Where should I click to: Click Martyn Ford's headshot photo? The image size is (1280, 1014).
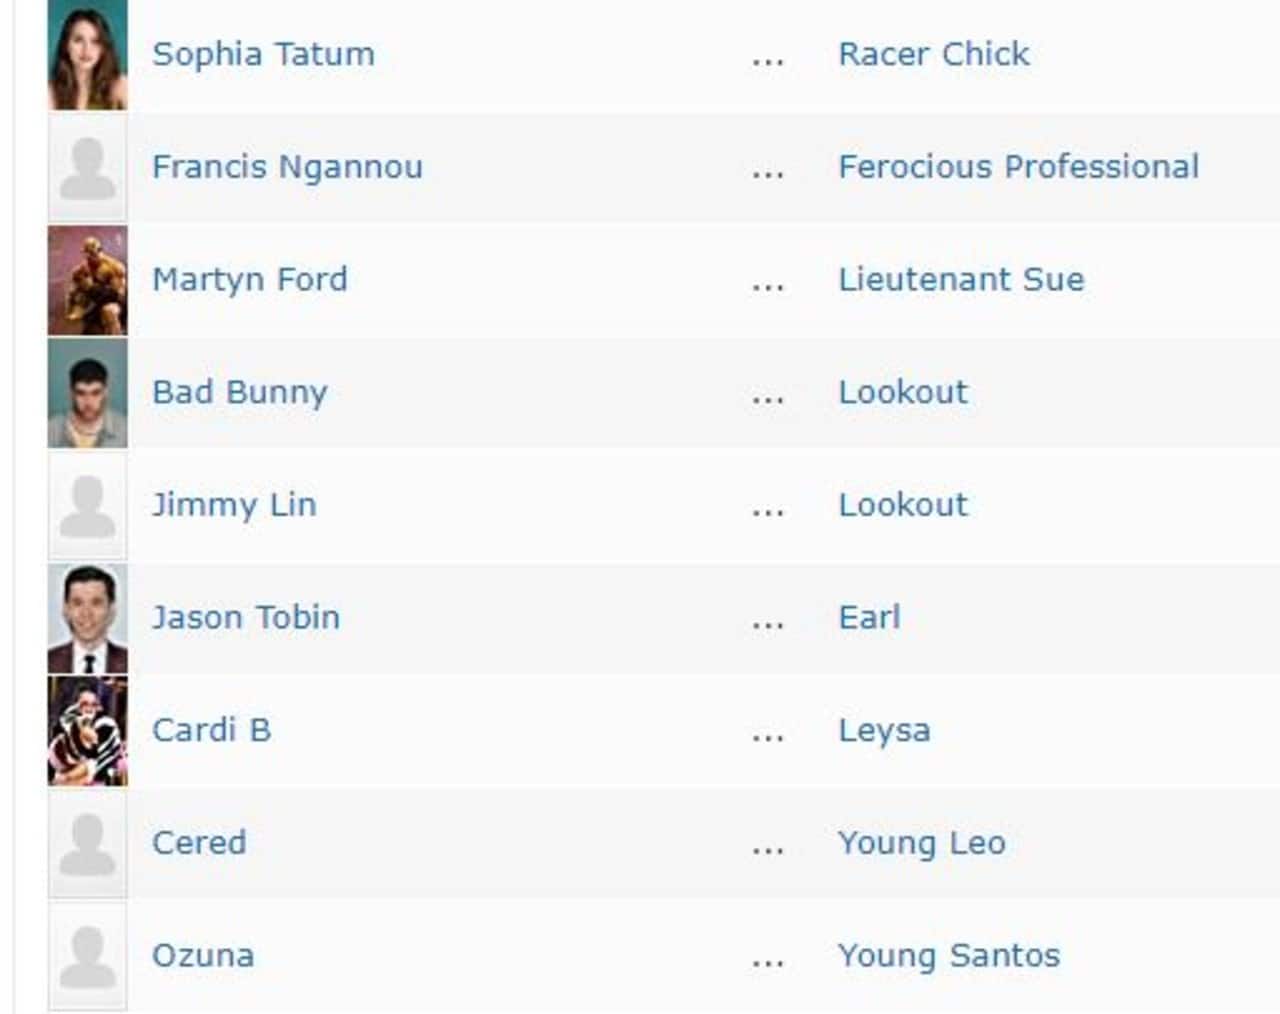pos(87,279)
